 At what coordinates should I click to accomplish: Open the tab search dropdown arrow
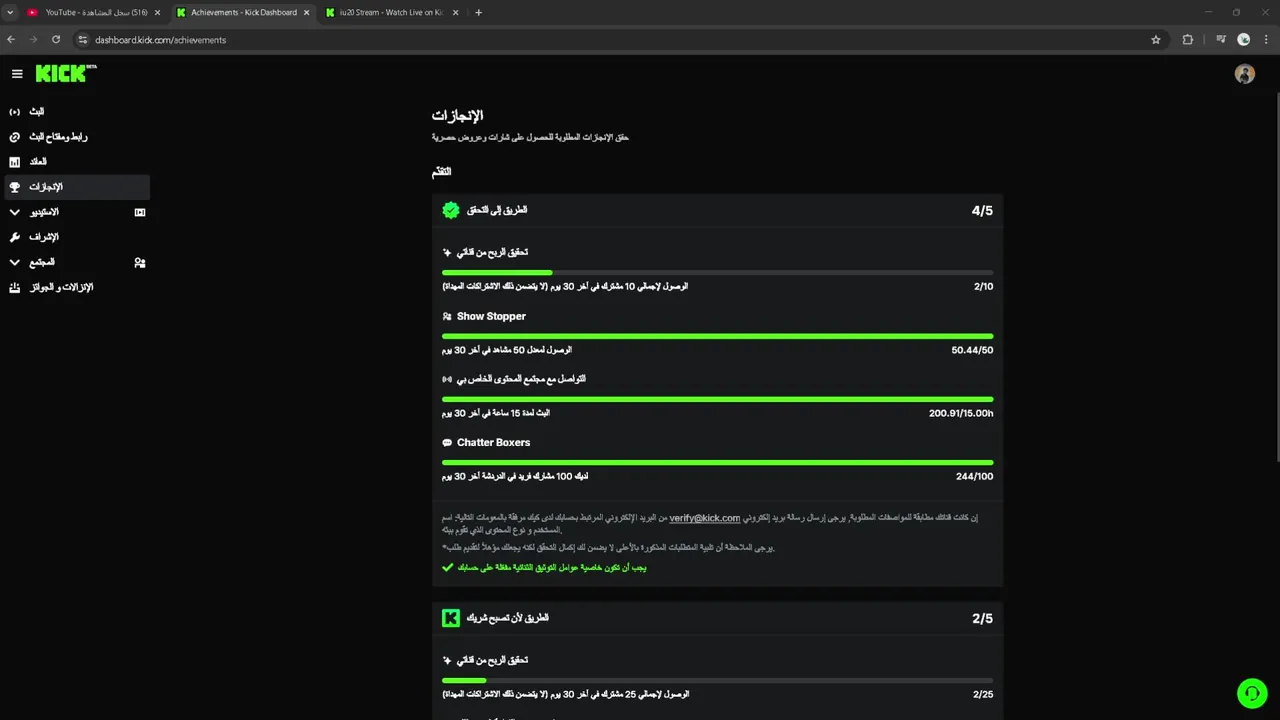[x=10, y=13]
